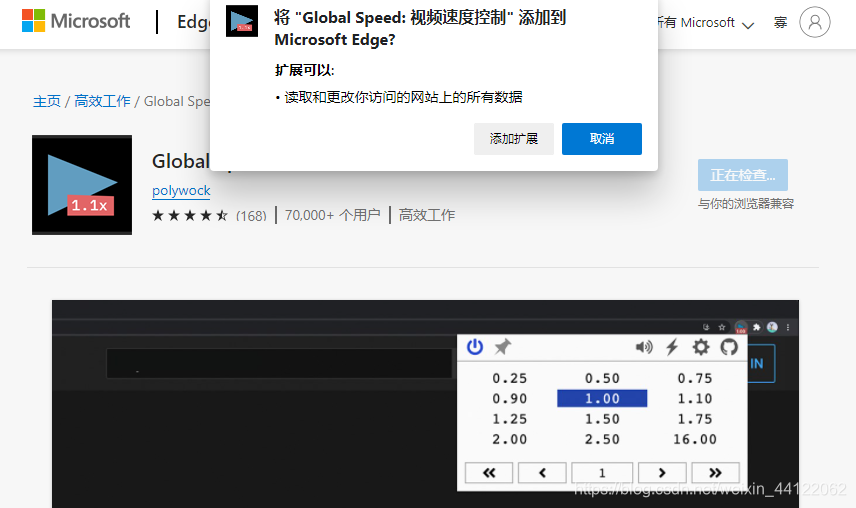Click the single right arrow speed button

[x=662, y=473]
